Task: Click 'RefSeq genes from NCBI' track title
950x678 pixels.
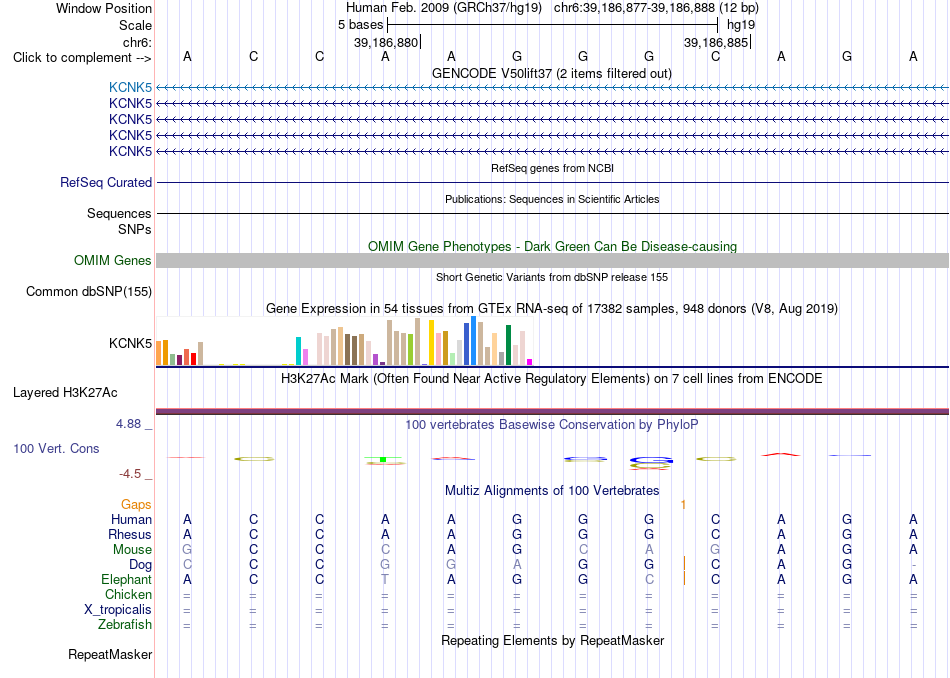Action: pos(552,168)
